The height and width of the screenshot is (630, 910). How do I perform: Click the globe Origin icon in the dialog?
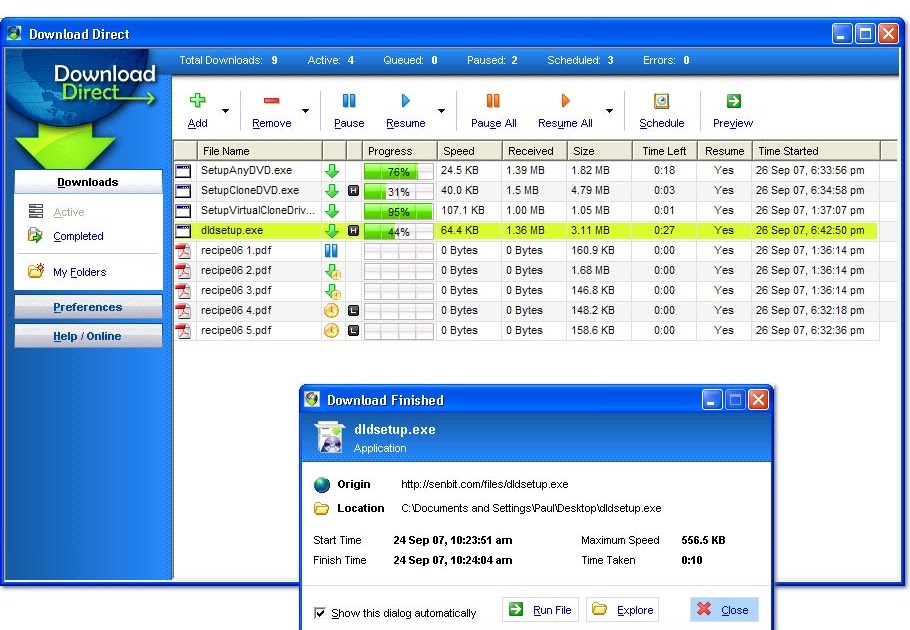point(322,484)
